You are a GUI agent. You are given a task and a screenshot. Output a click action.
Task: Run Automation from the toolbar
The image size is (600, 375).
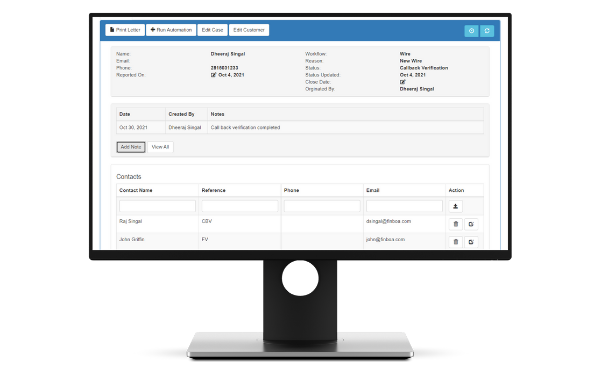point(171,30)
